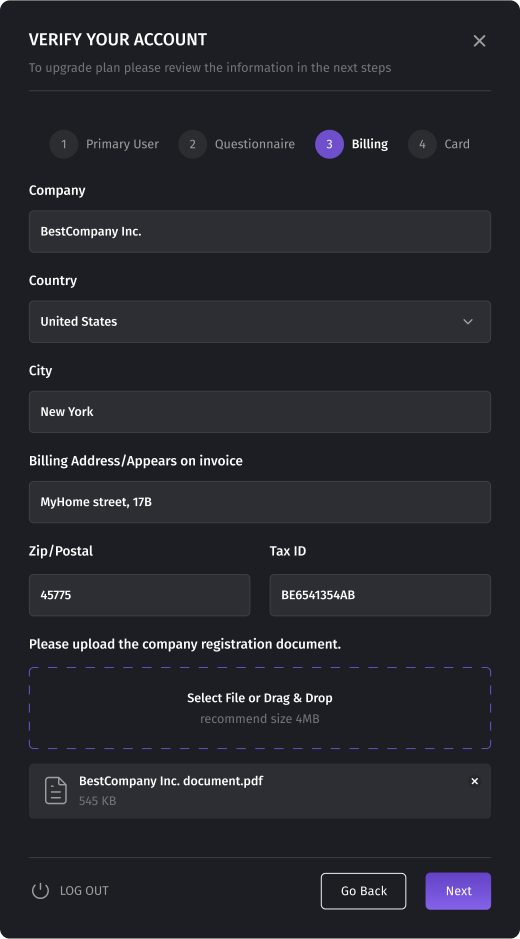Go to the Card step label
520x939 pixels.
pos(457,144)
